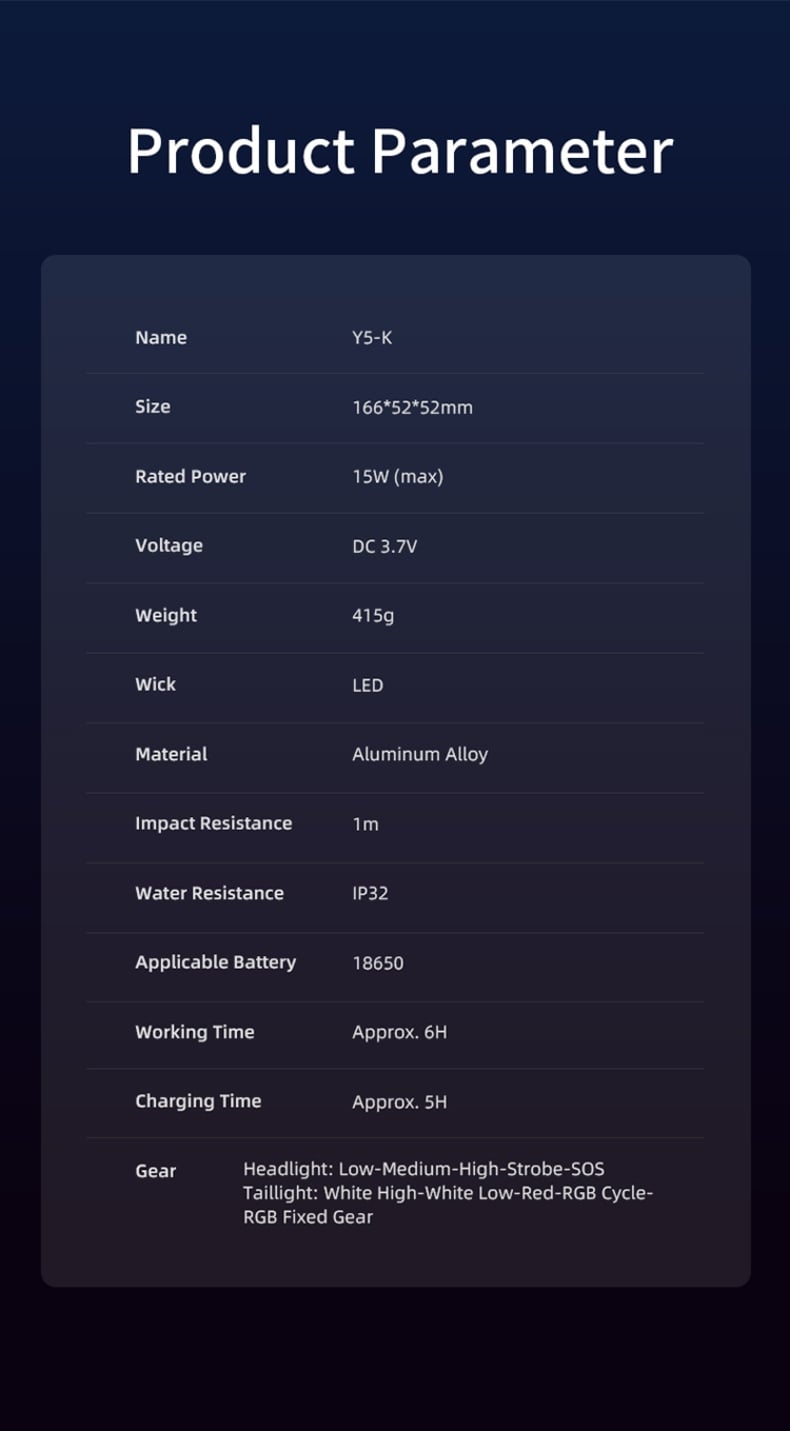This screenshot has height=1431, width=790.
Task: Select the Size label
Action: 153,407
